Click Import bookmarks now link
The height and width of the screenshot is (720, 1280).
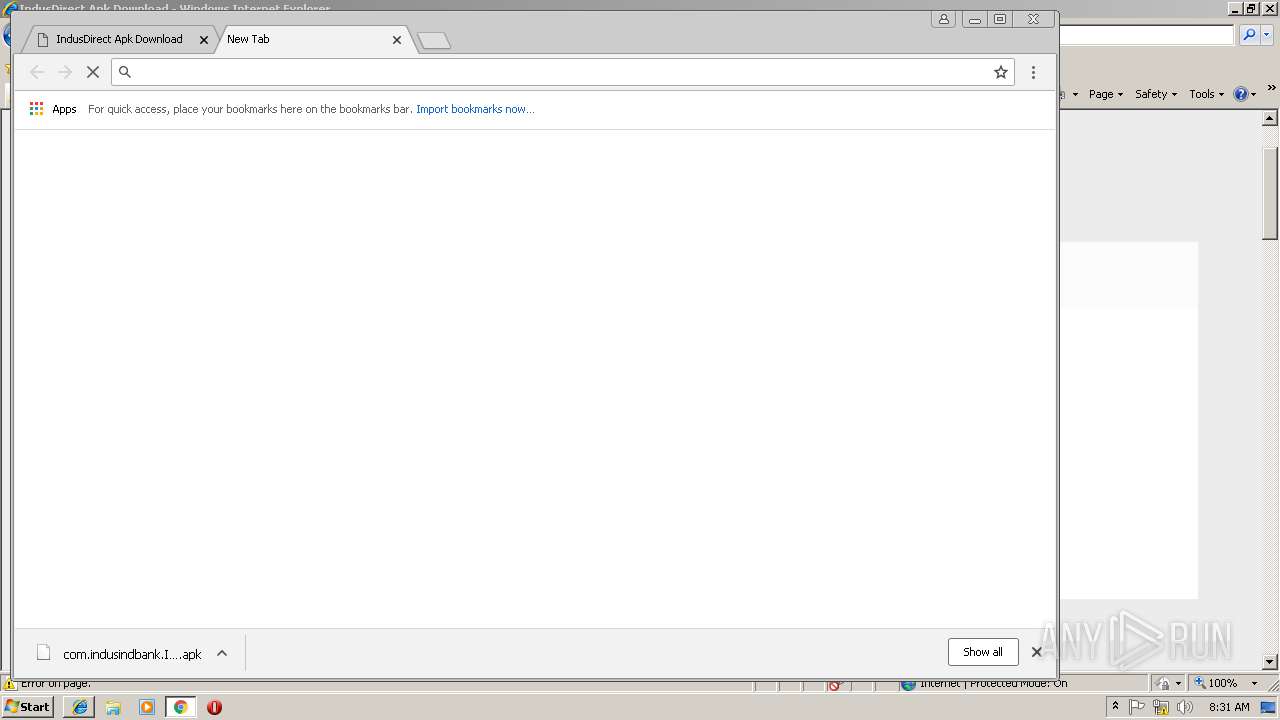point(475,109)
